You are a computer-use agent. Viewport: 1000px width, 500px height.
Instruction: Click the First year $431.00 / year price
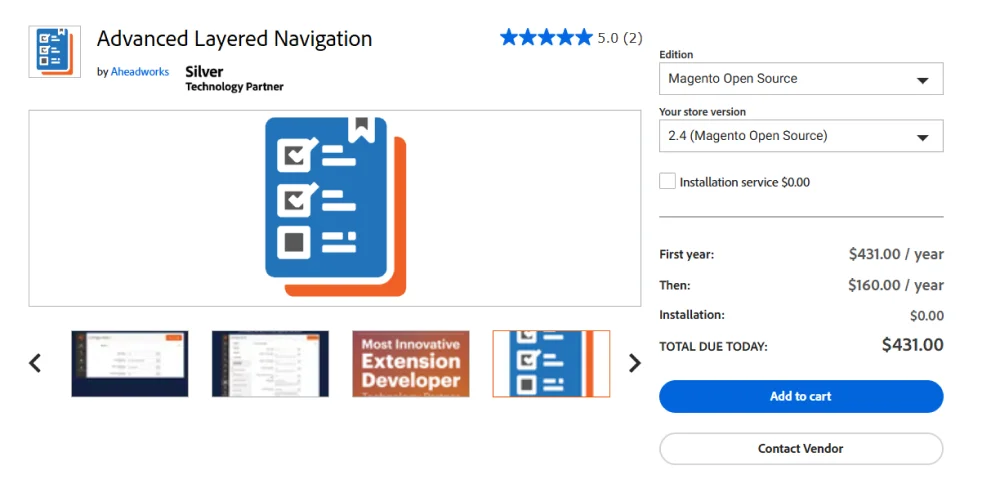click(x=896, y=254)
